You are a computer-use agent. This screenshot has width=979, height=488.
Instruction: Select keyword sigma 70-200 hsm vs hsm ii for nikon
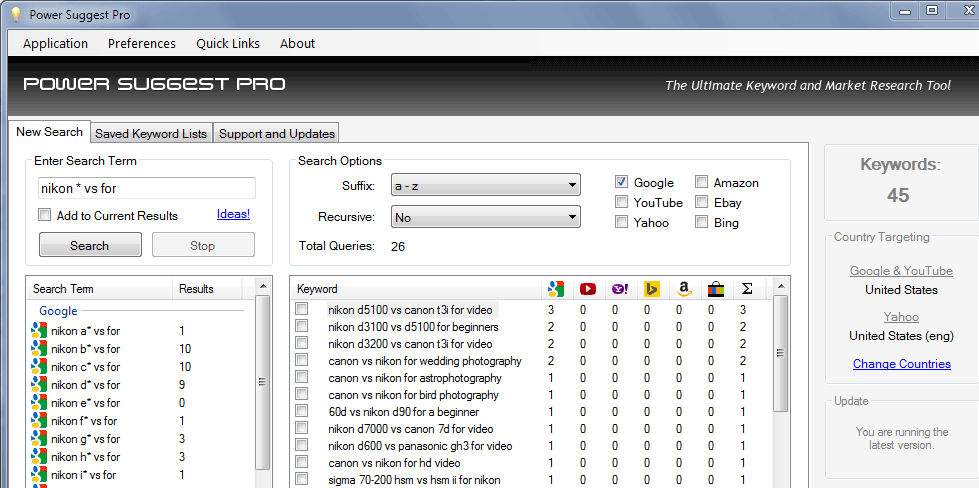point(414,480)
